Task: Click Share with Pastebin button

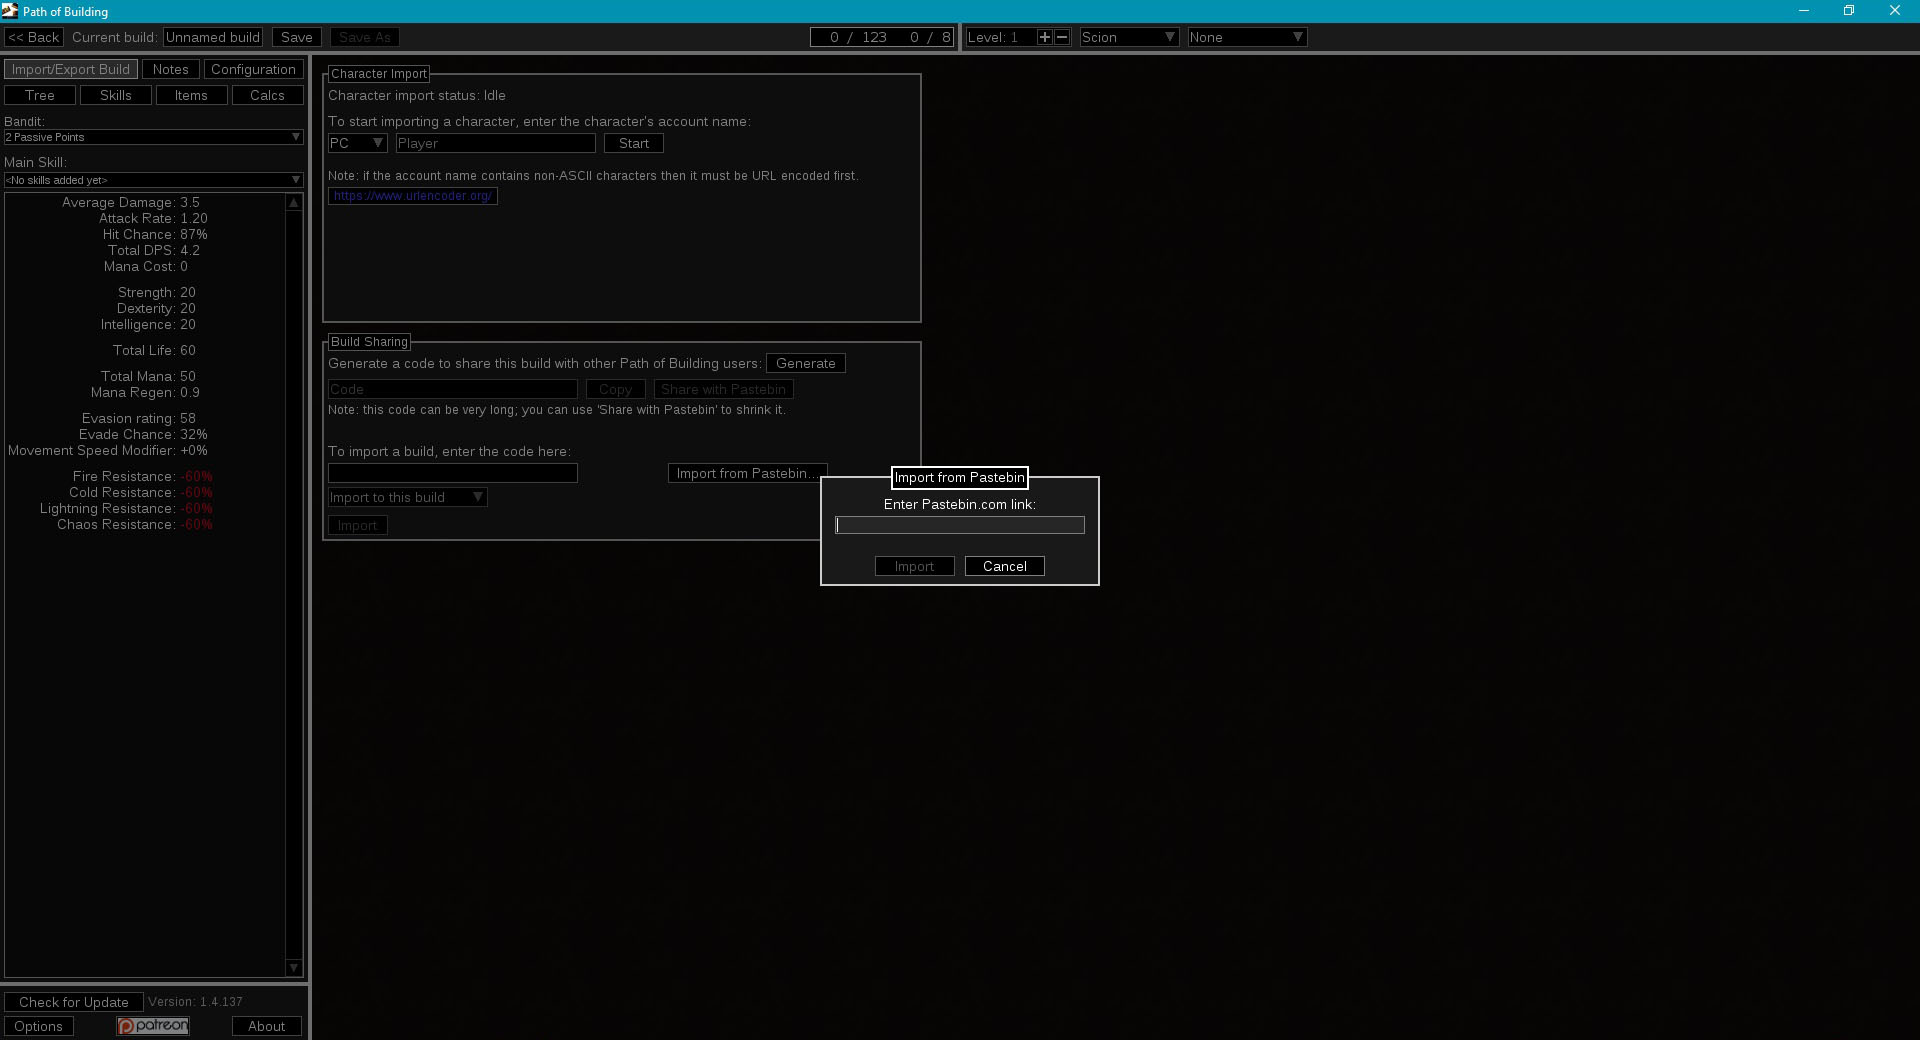Action: coord(723,389)
